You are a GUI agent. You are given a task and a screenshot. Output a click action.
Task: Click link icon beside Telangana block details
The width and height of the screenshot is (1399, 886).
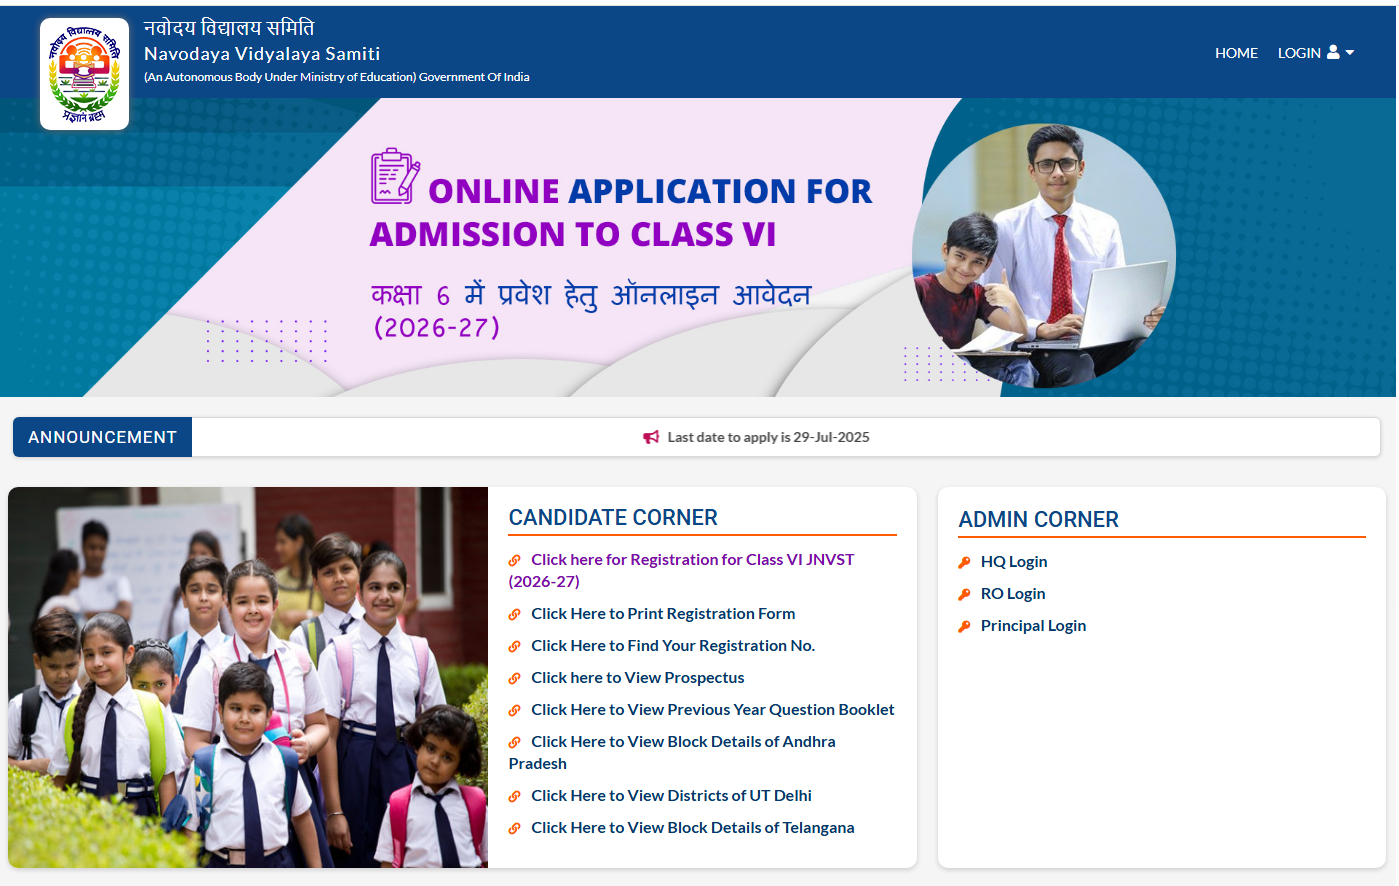click(x=514, y=828)
